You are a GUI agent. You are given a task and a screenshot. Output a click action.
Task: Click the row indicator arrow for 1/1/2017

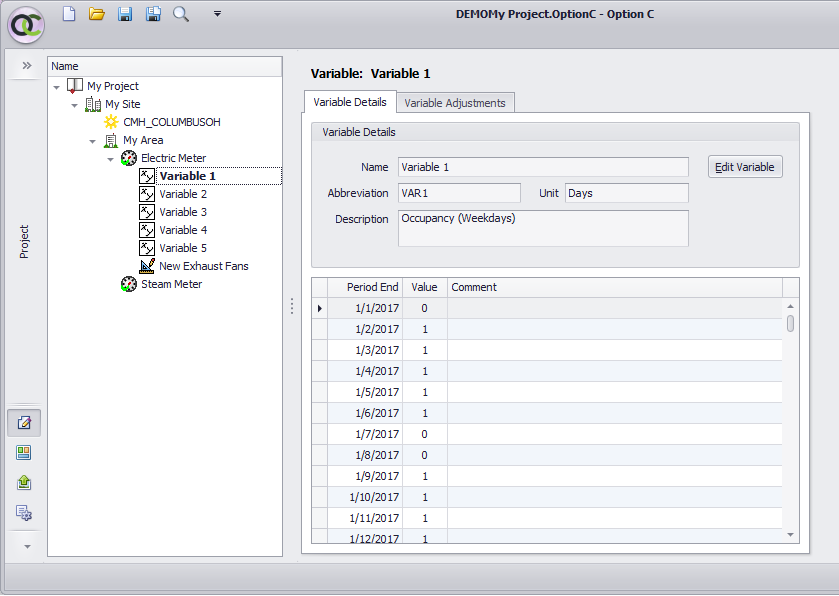point(319,308)
